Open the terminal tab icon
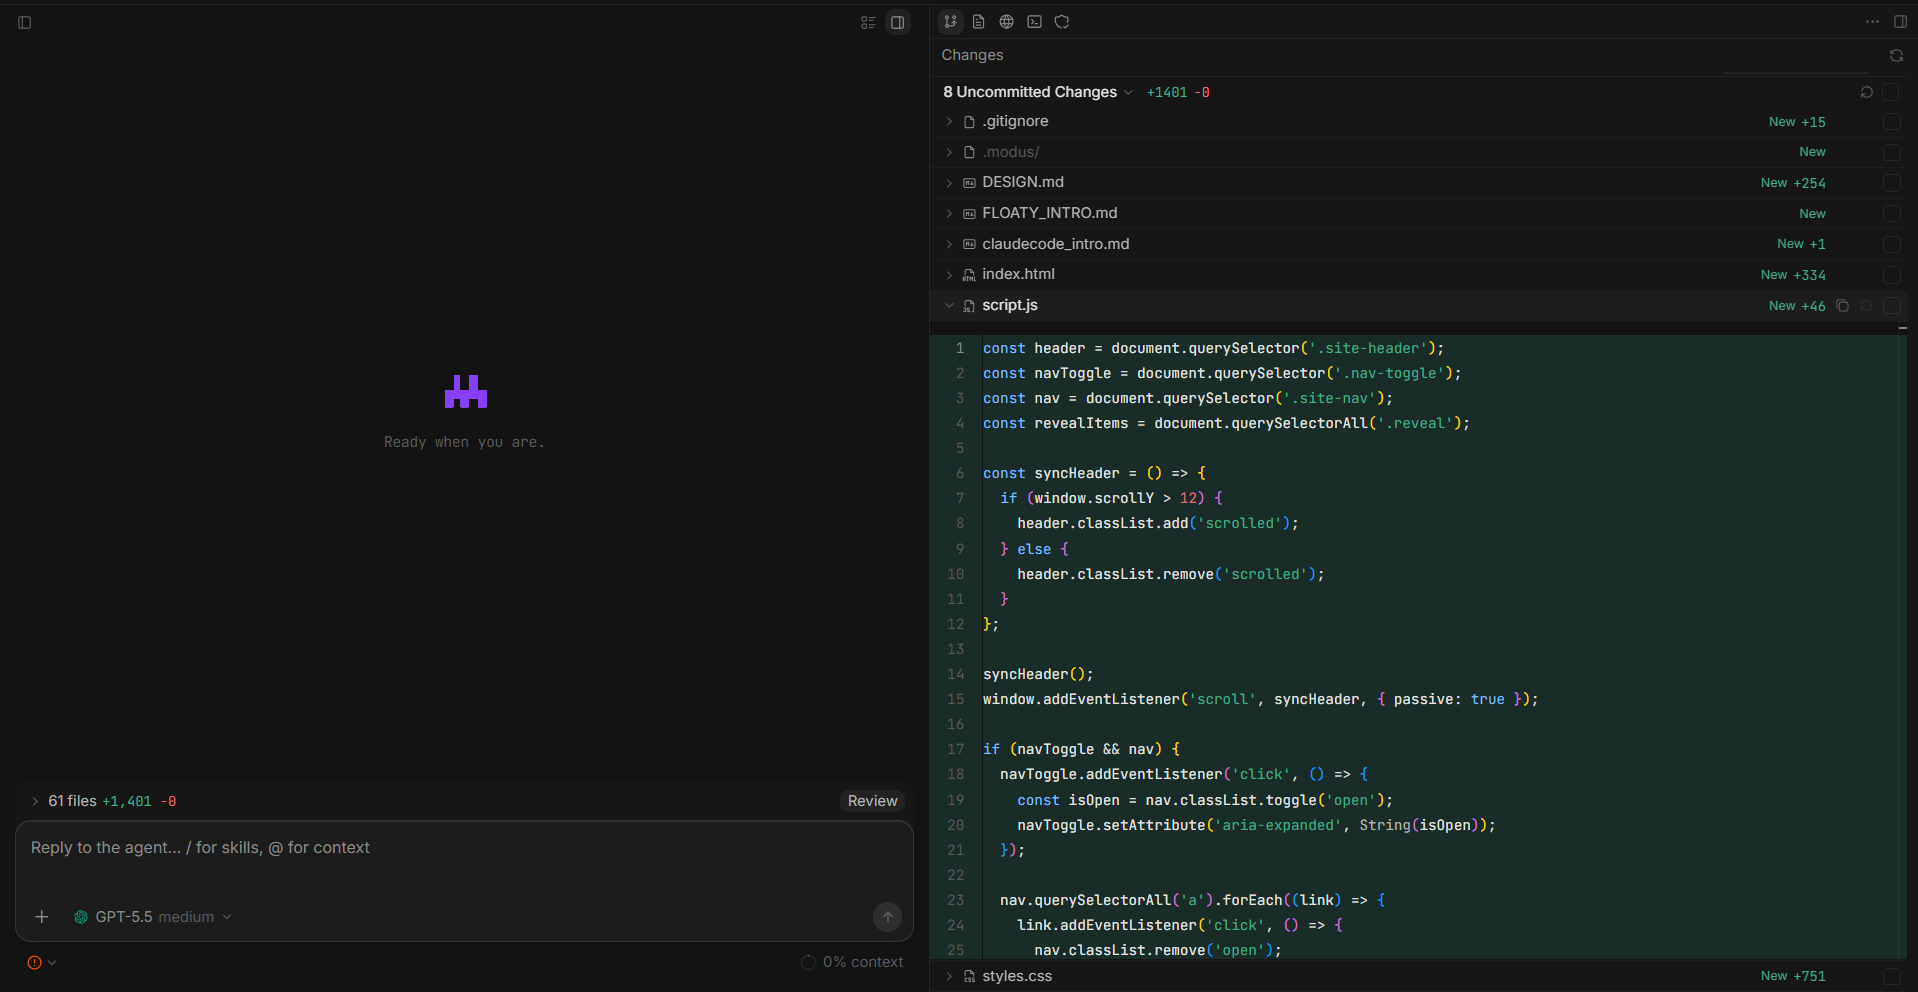This screenshot has height=992, width=1918. coord(1035,22)
